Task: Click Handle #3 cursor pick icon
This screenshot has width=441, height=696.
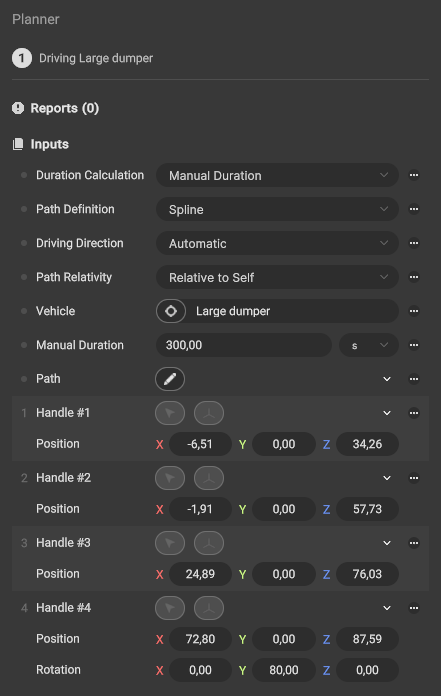Action: [170, 543]
